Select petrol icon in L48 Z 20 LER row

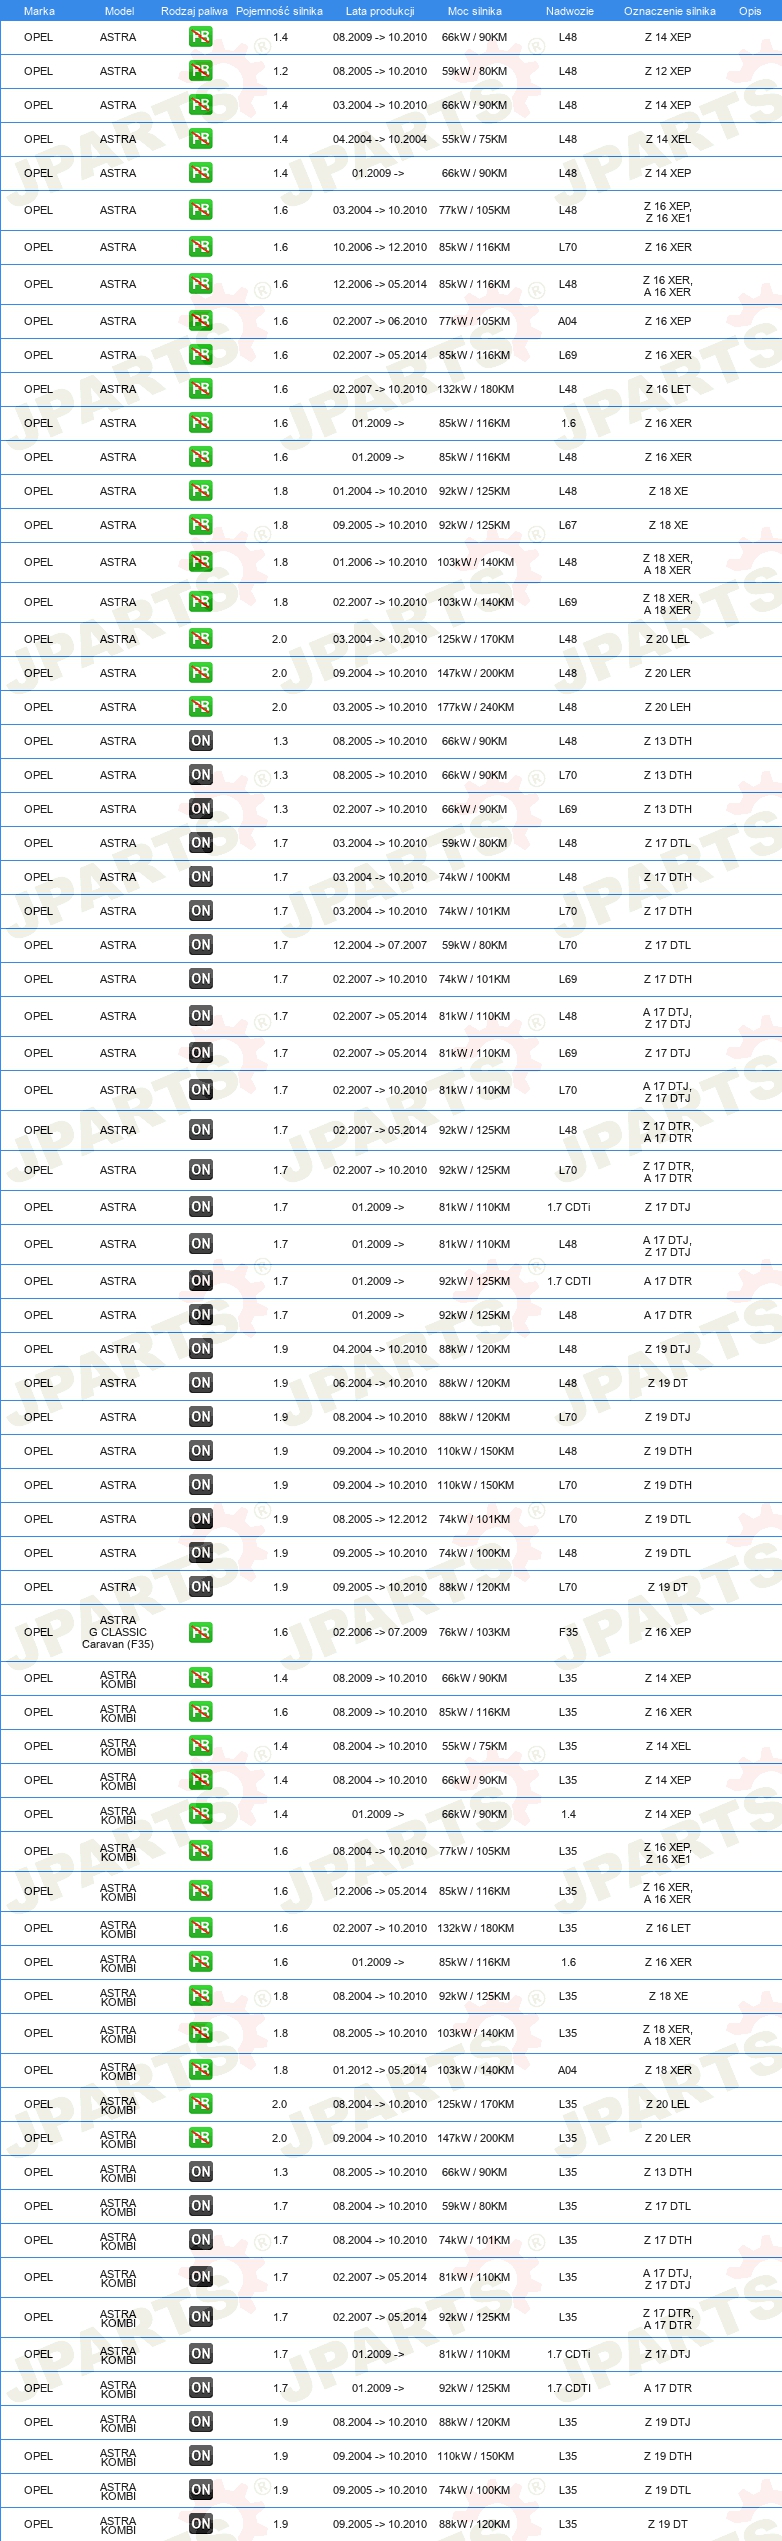(x=201, y=673)
